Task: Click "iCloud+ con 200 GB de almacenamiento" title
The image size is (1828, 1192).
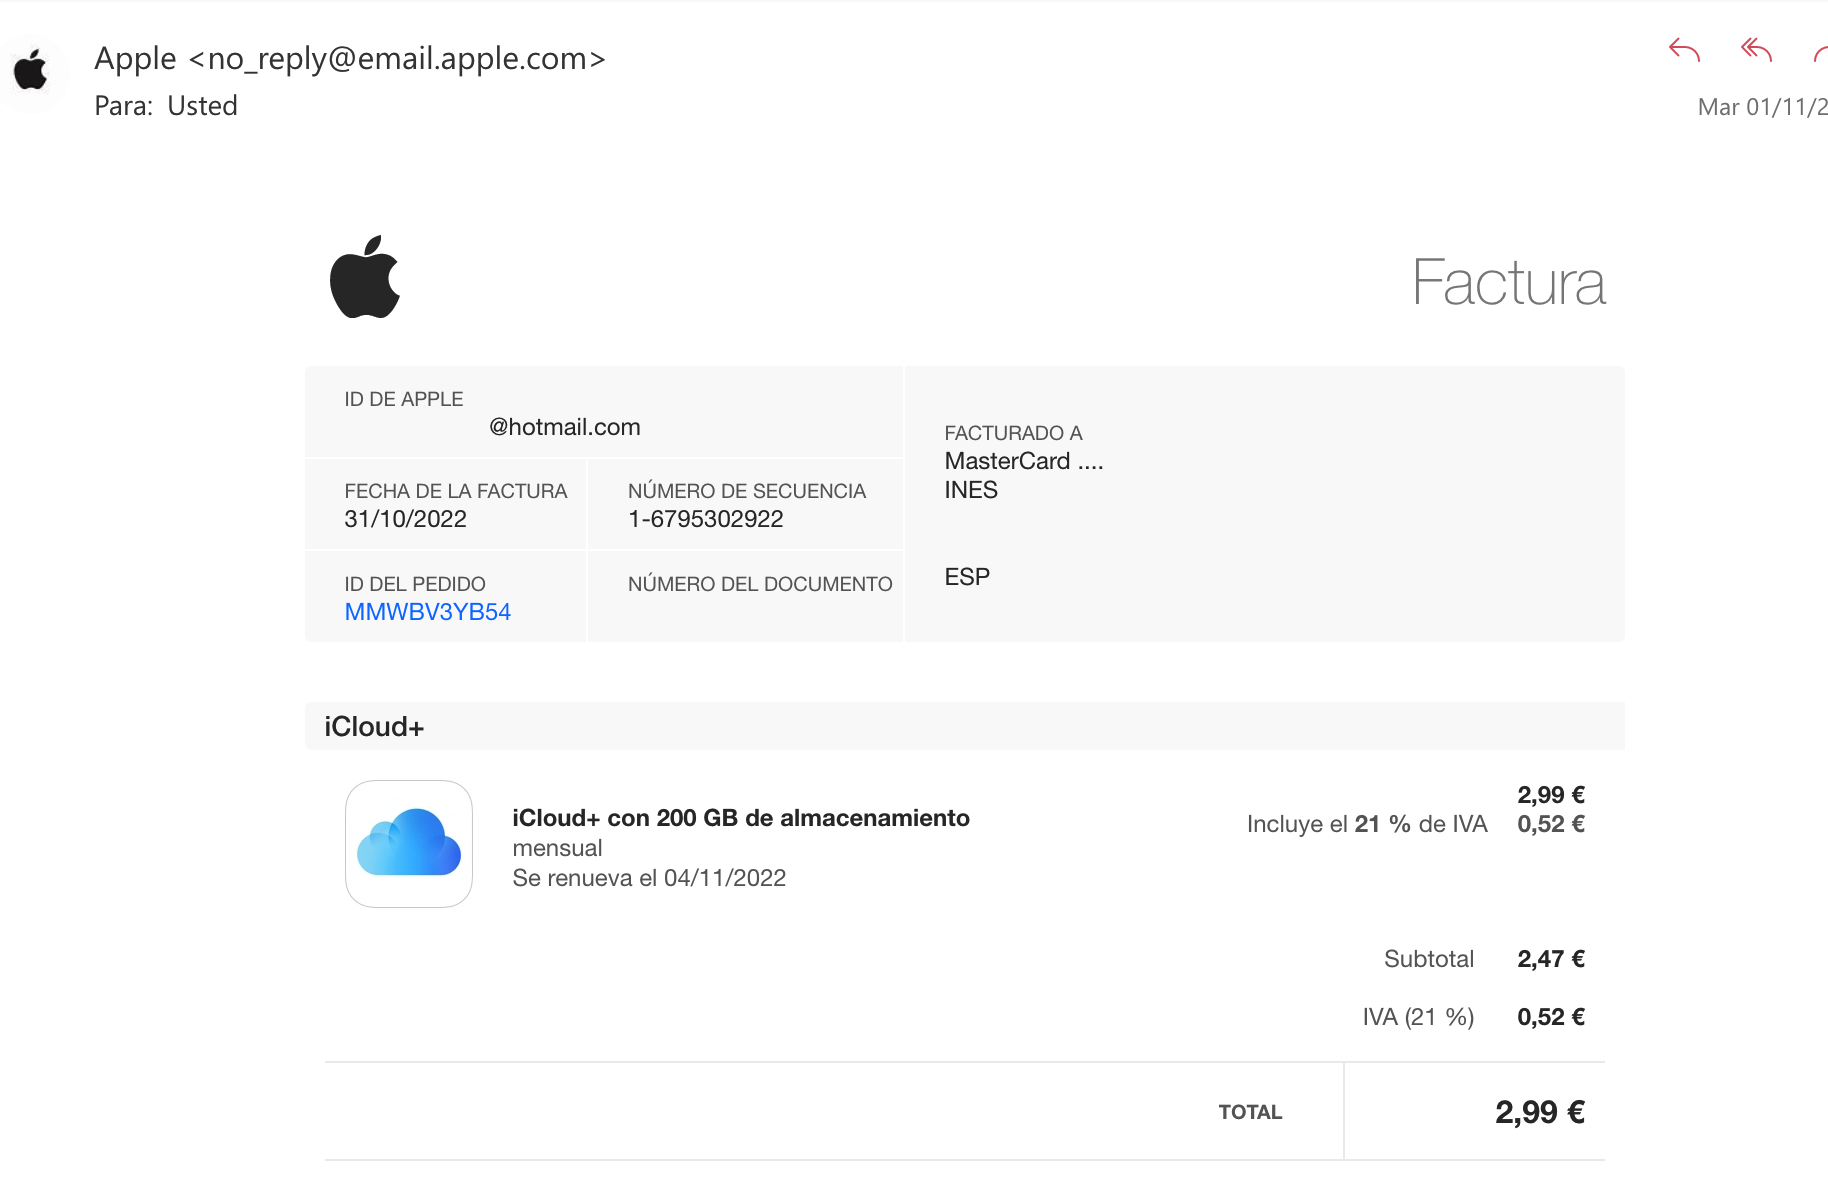Action: tap(740, 818)
